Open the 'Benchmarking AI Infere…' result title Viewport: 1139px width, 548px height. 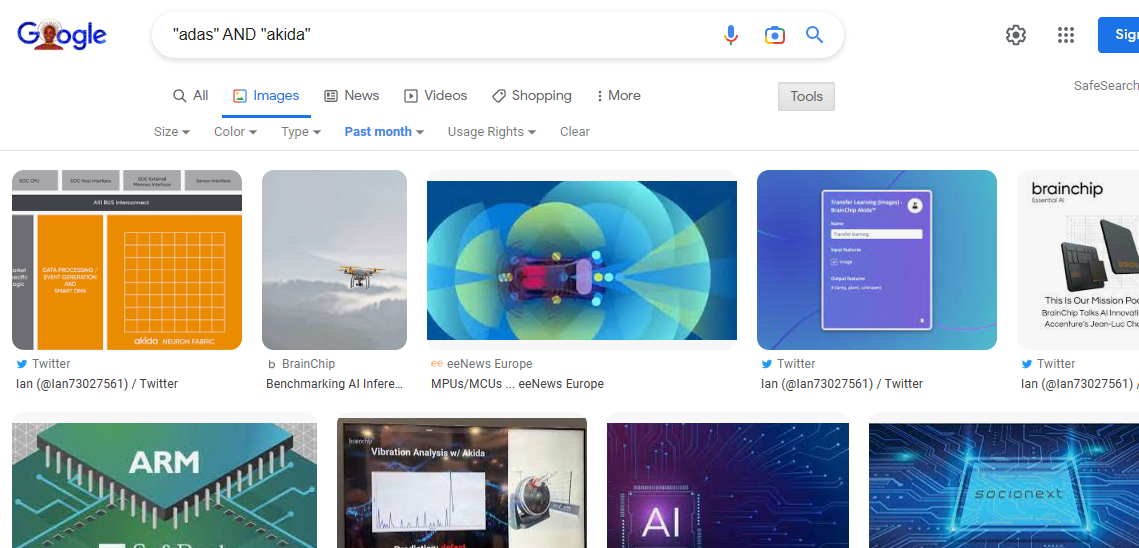tap(334, 384)
